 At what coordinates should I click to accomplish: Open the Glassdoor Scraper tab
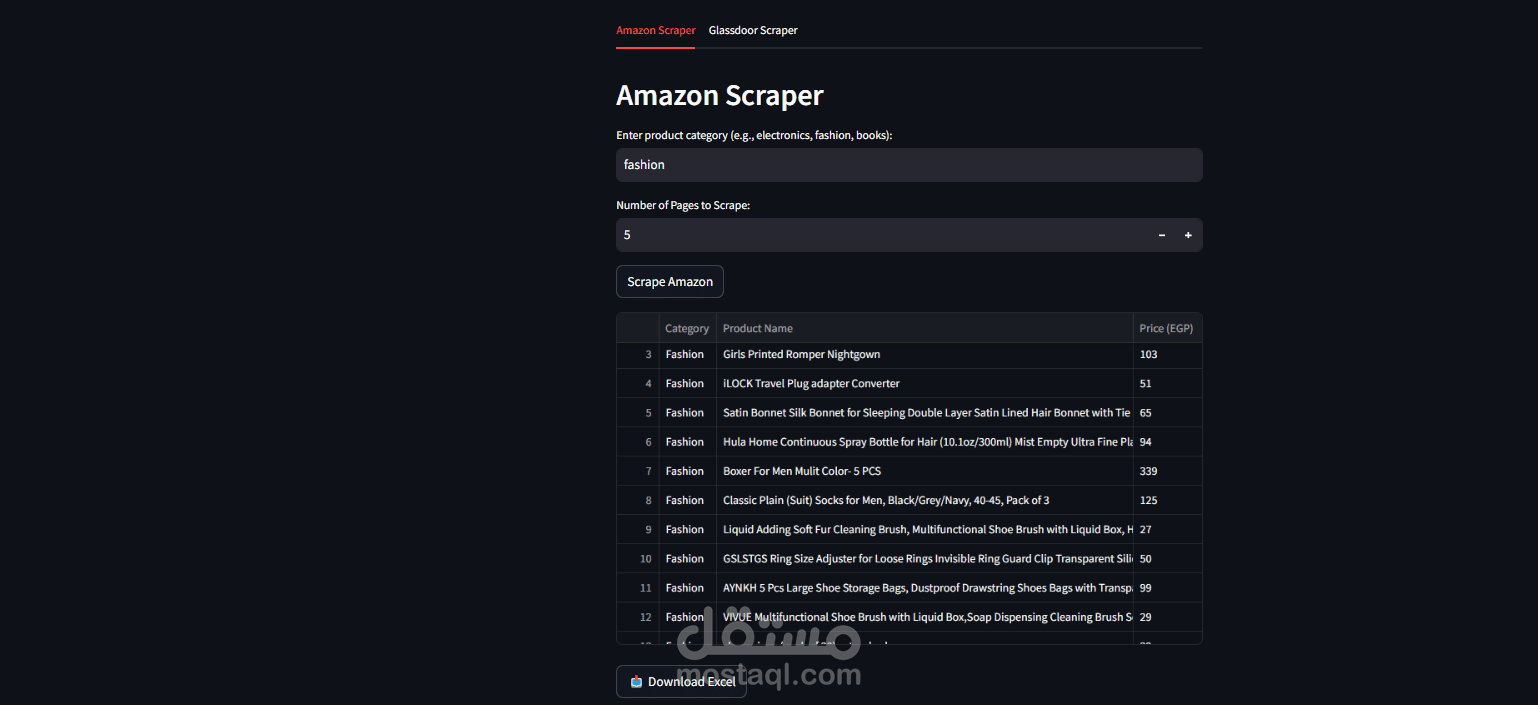753,30
